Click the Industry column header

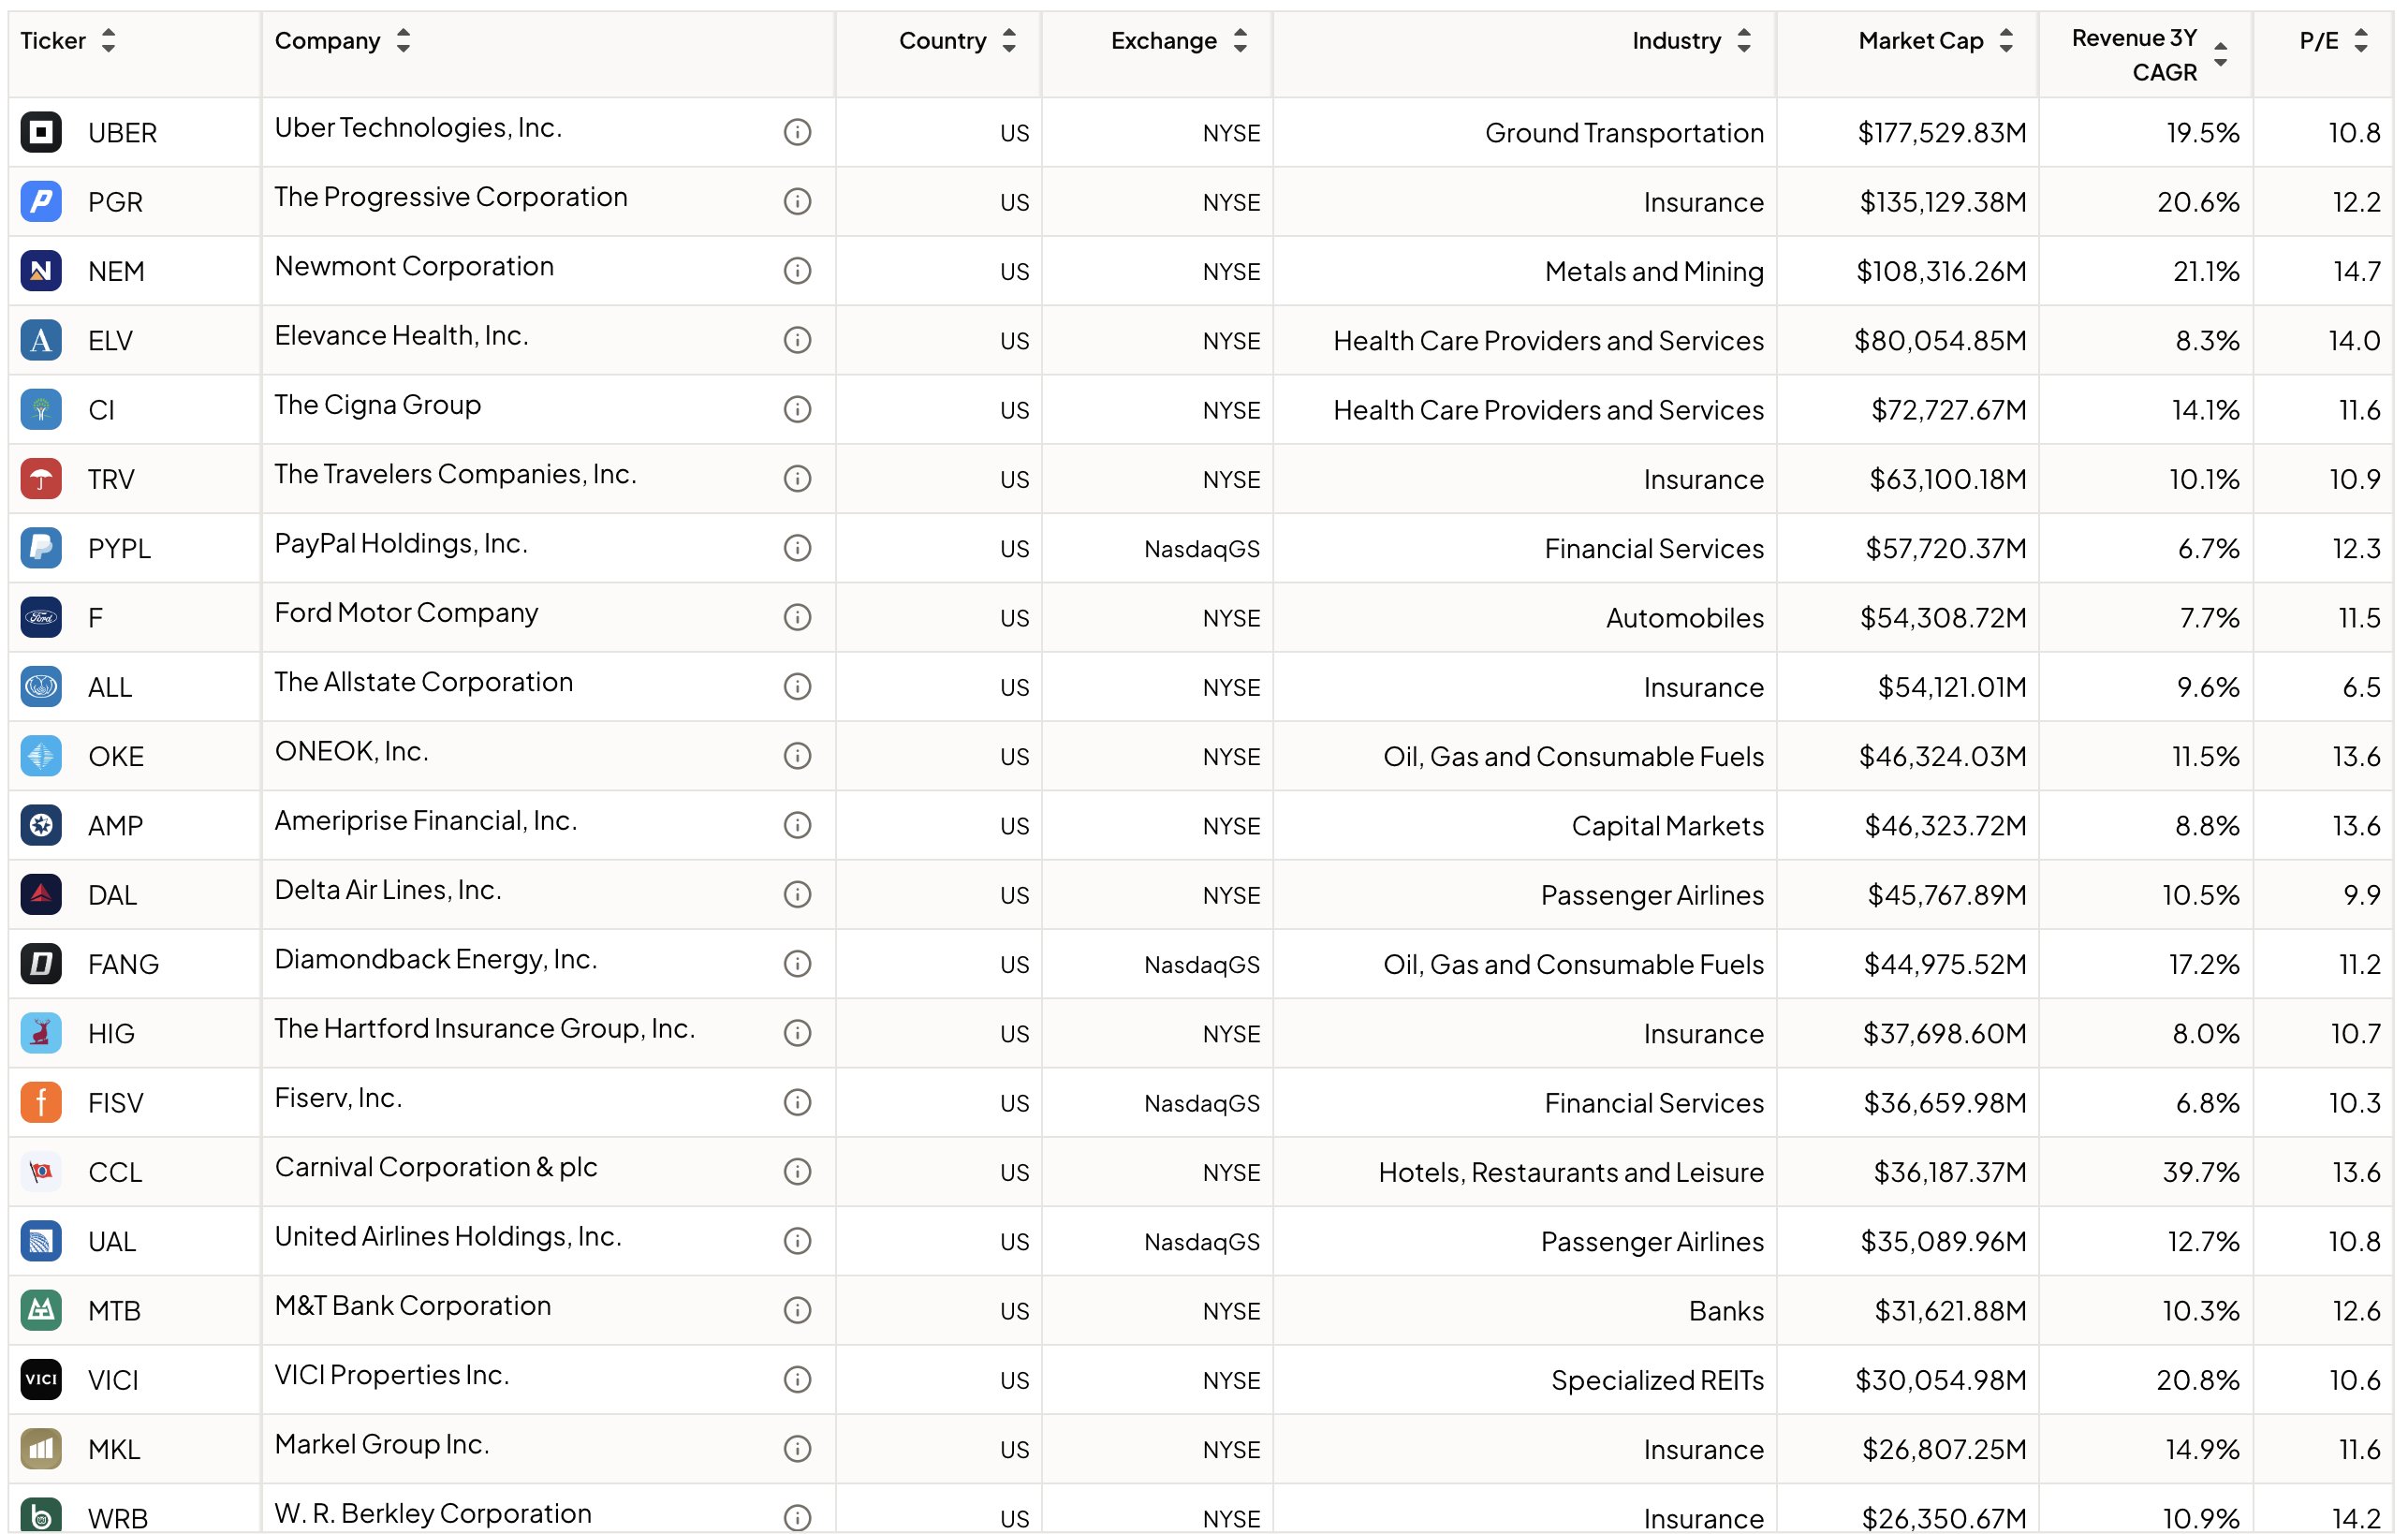pos(1677,41)
